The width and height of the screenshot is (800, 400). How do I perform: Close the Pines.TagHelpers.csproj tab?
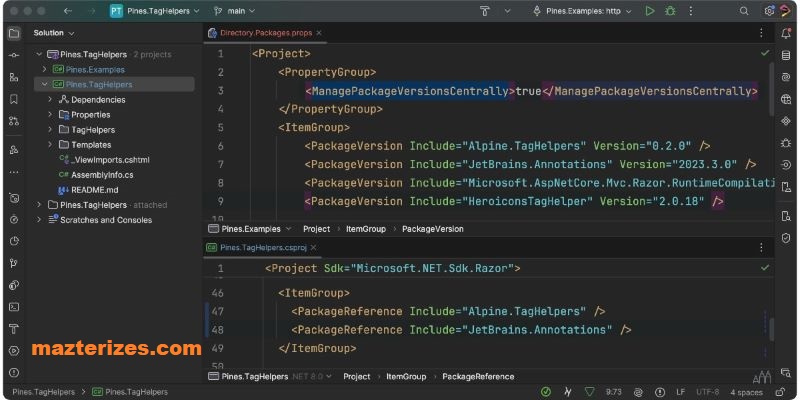coord(313,247)
